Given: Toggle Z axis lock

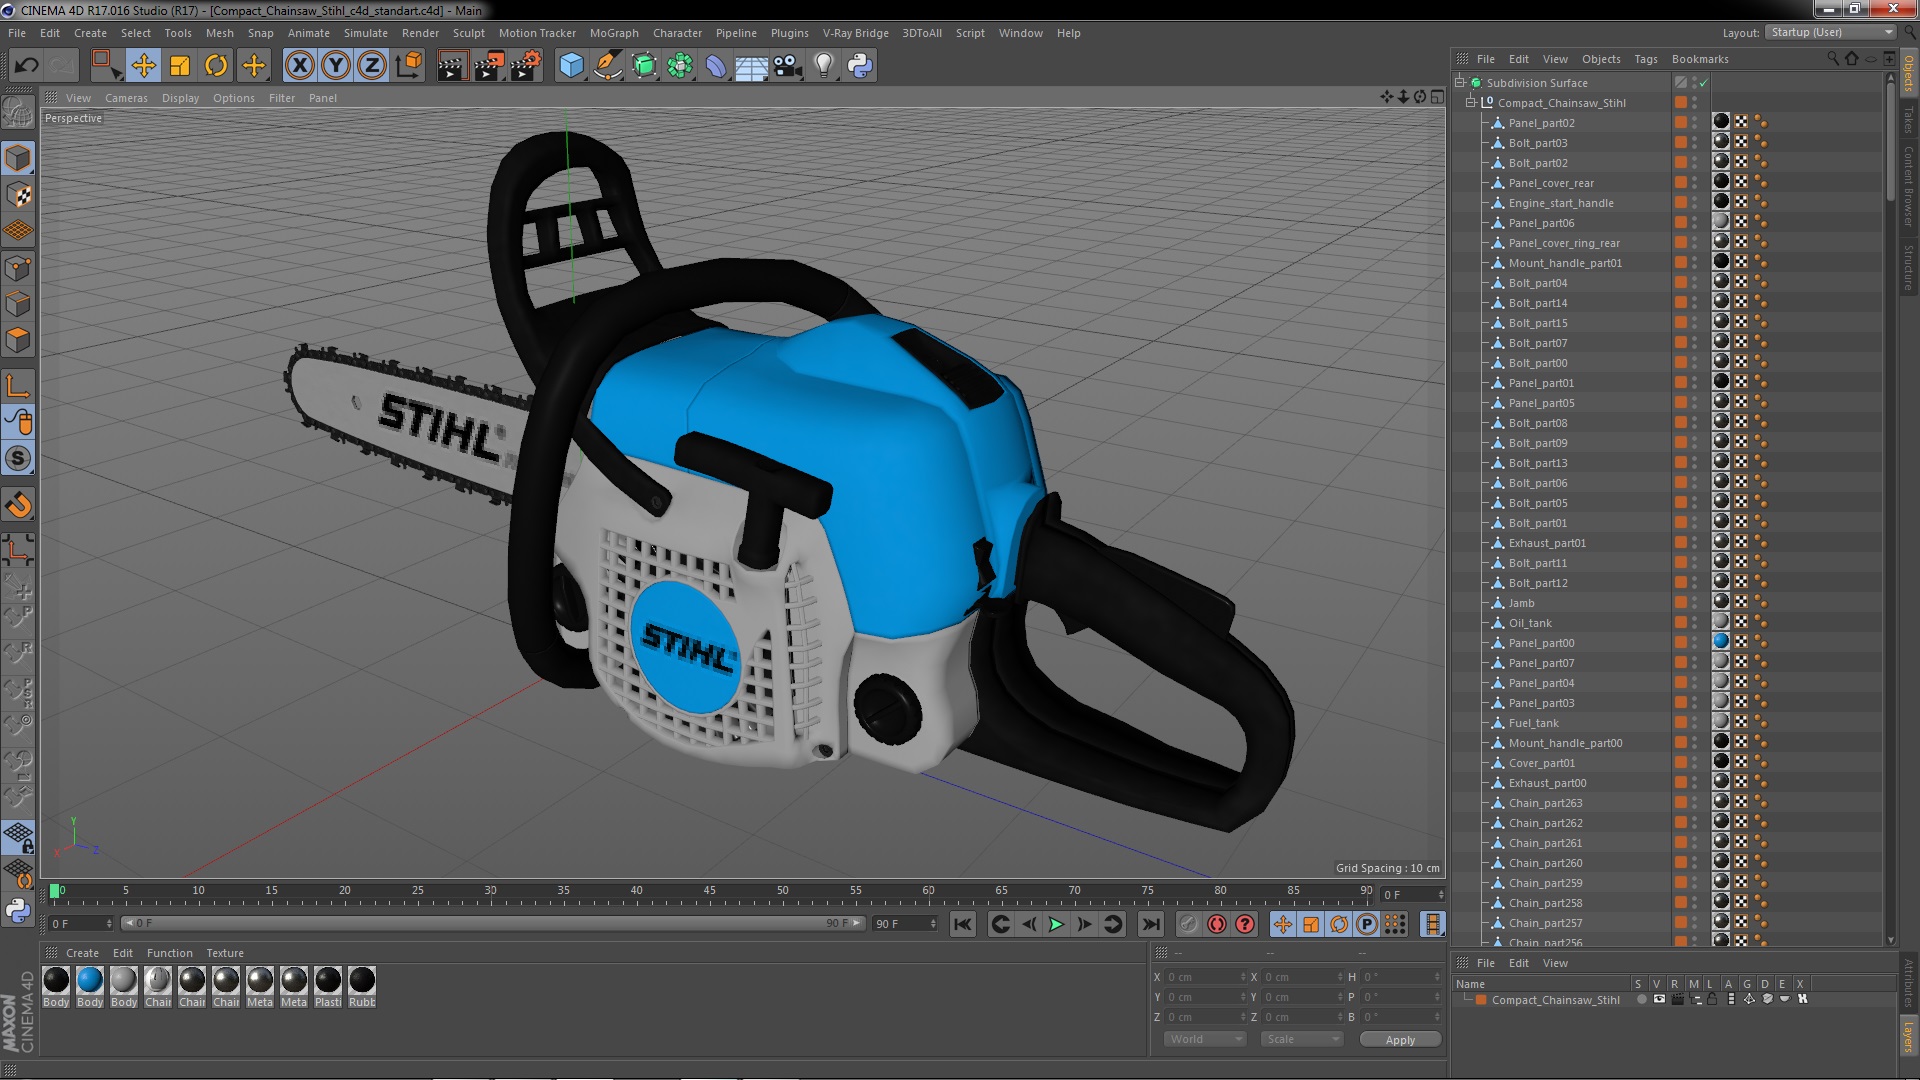Looking at the screenshot, I should [372, 66].
